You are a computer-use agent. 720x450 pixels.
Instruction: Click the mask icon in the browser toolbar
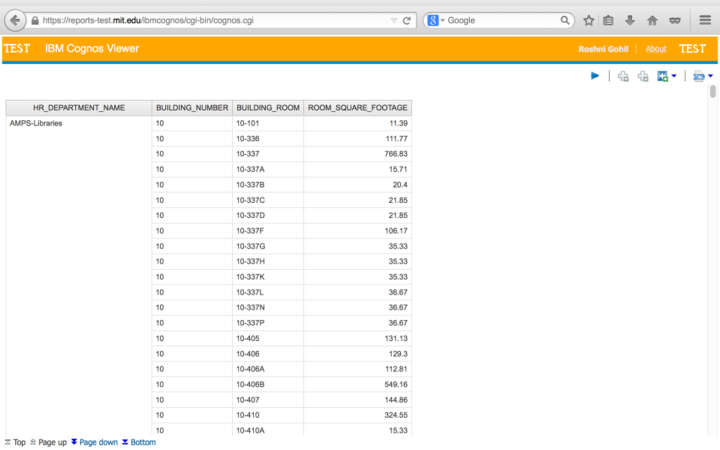pyautogui.click(x=674, y=20)
